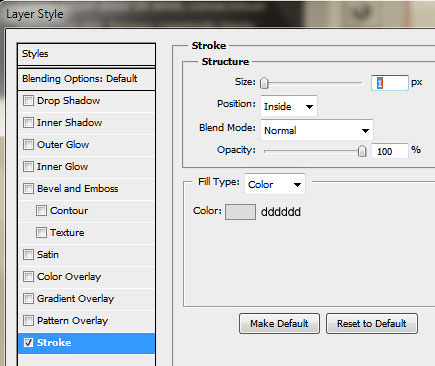This screenshot has width=435, height=366.
Task: Tick the Contour checkbox
Action: (41, 211)
